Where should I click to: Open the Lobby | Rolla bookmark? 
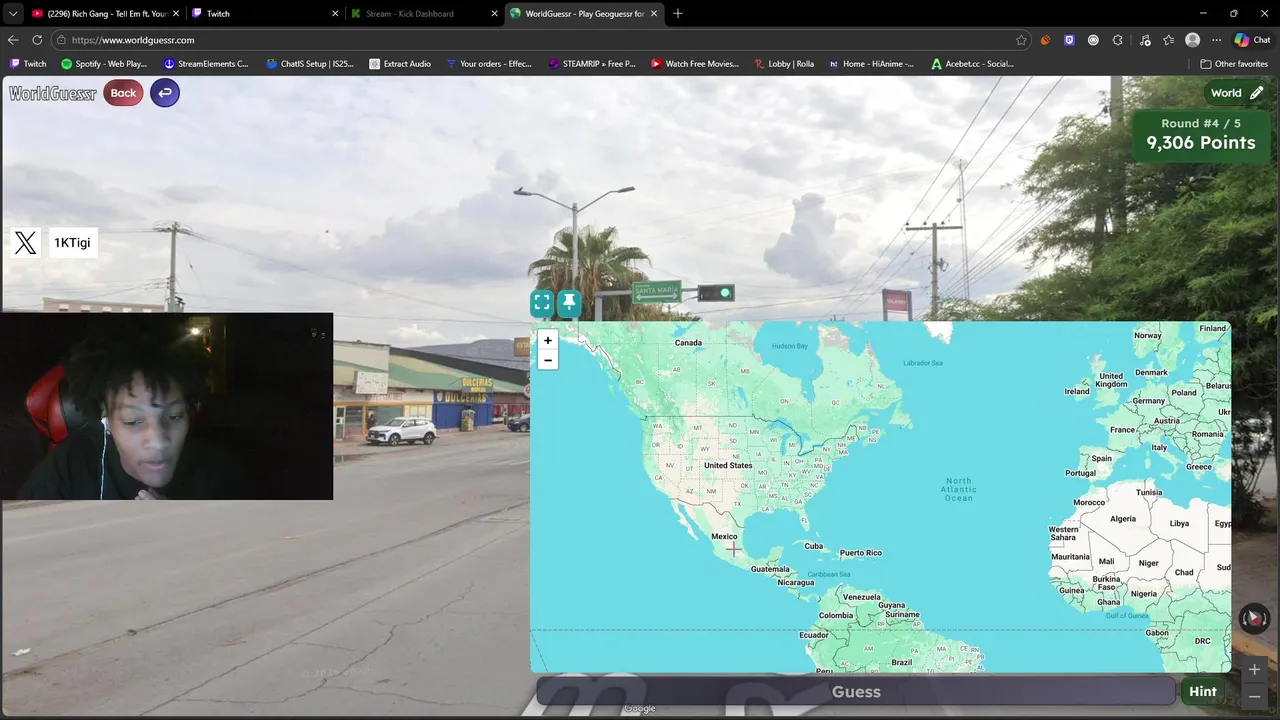click(x=784, y=64)
